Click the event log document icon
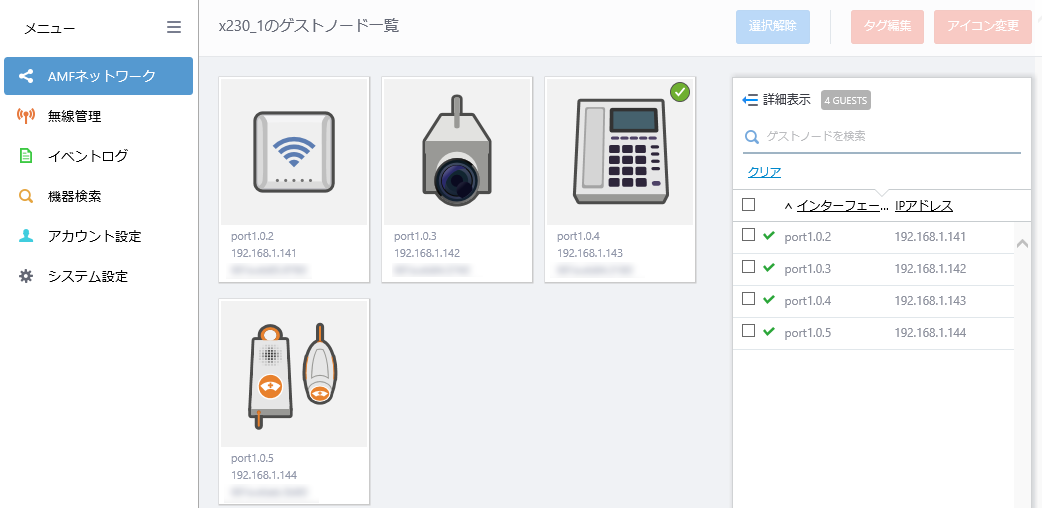The image size is (1042, 508). 26,156
